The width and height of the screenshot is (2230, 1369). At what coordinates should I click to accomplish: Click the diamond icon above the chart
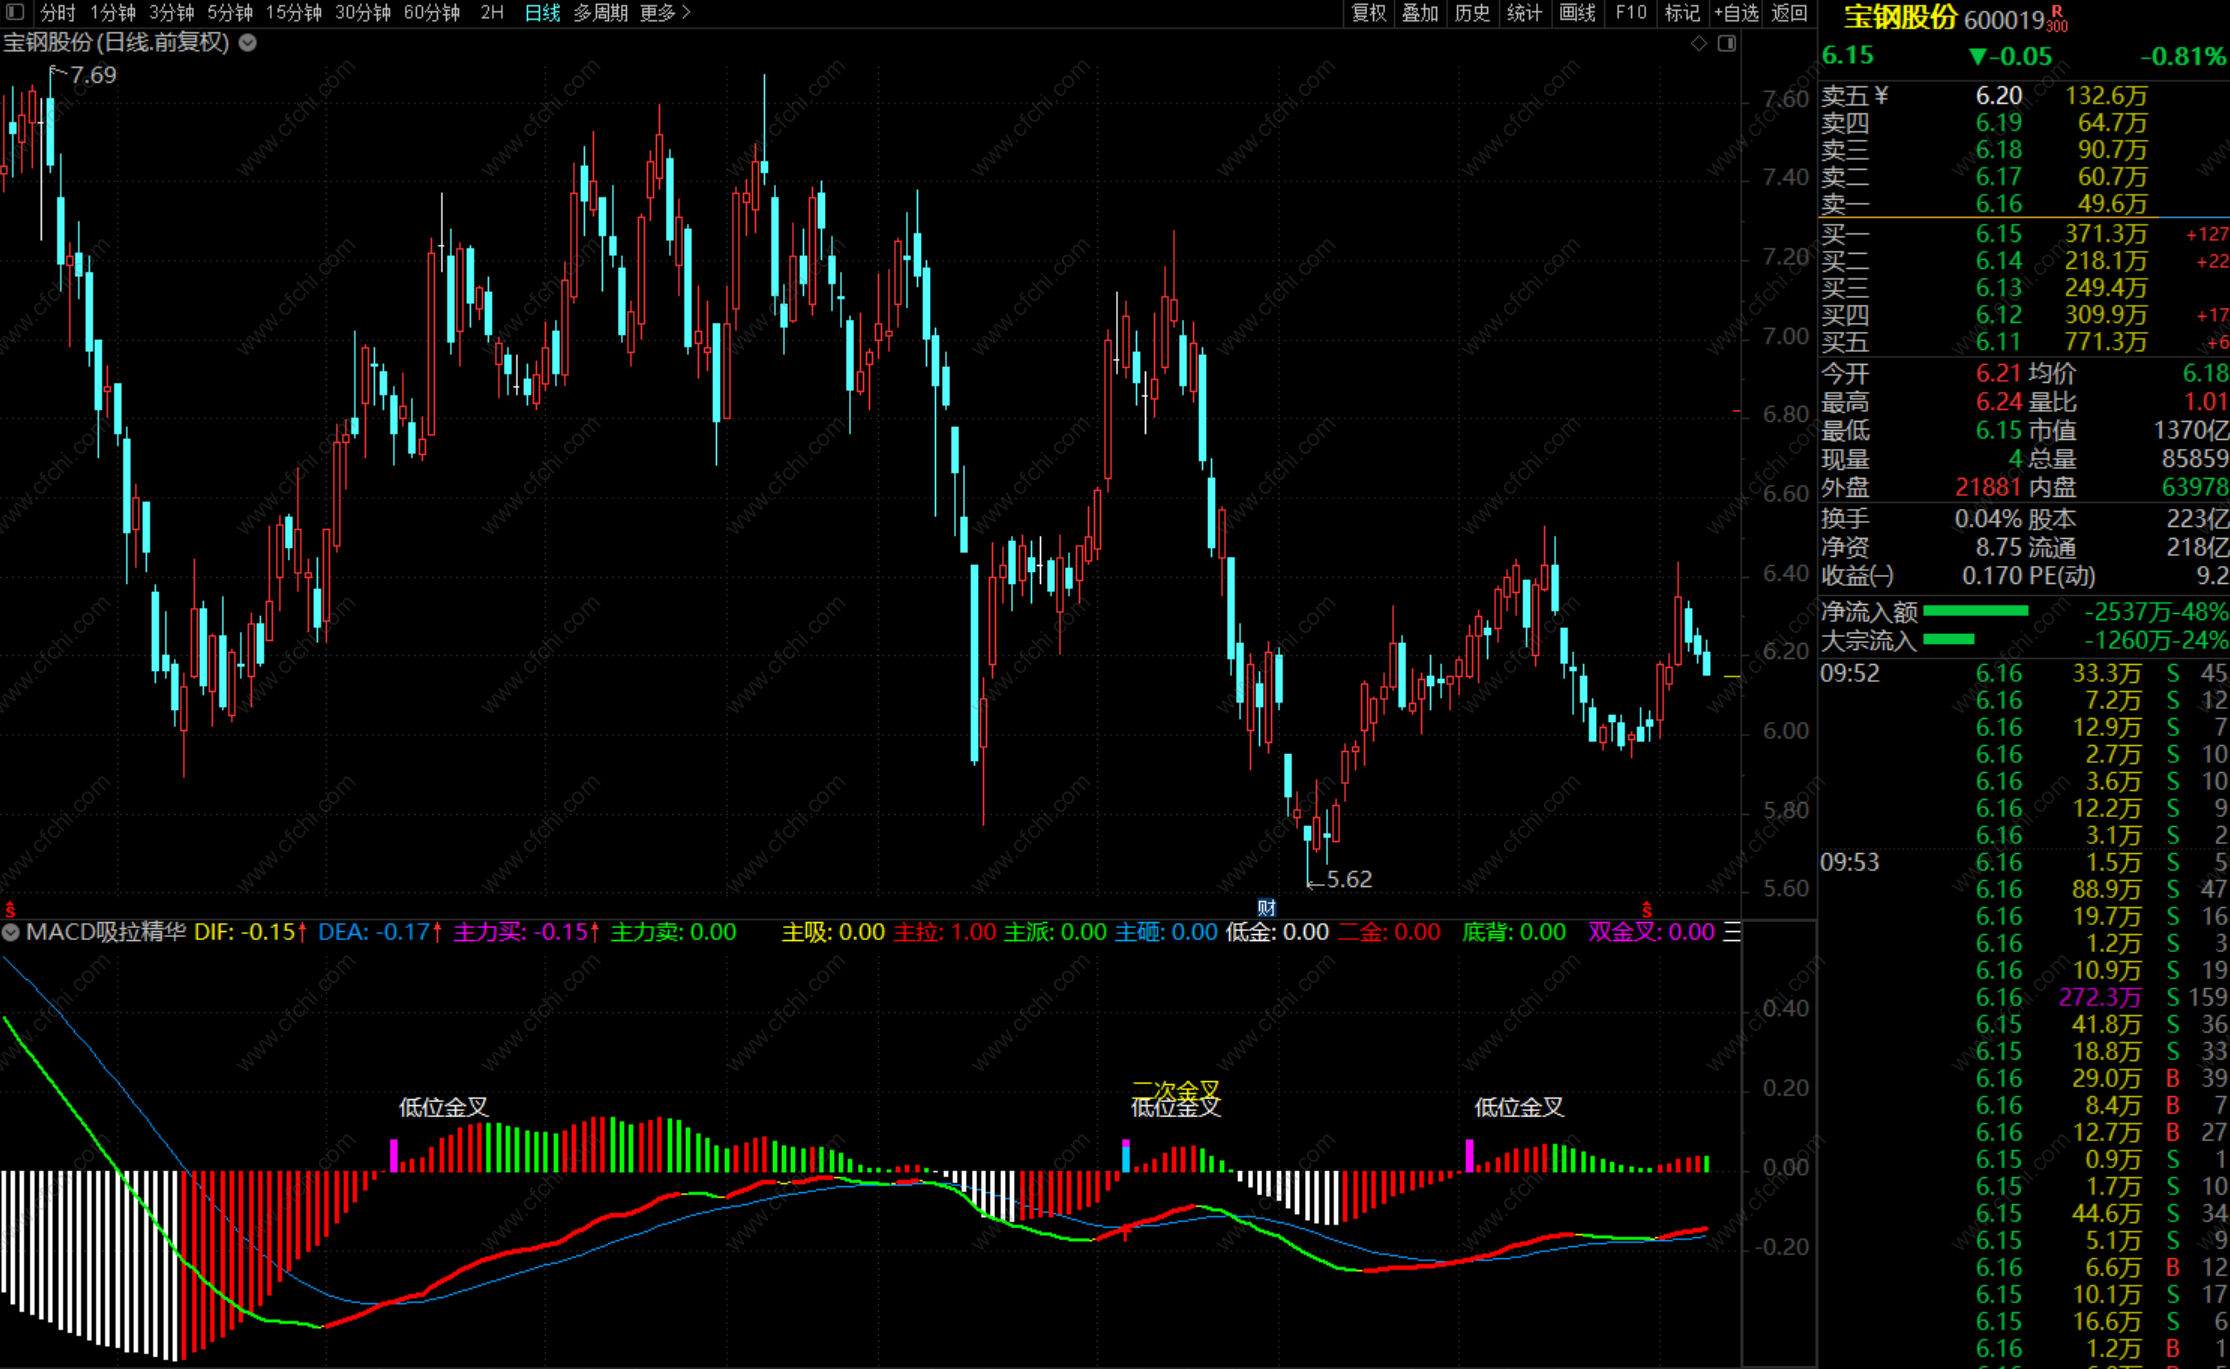point(1699,43)
